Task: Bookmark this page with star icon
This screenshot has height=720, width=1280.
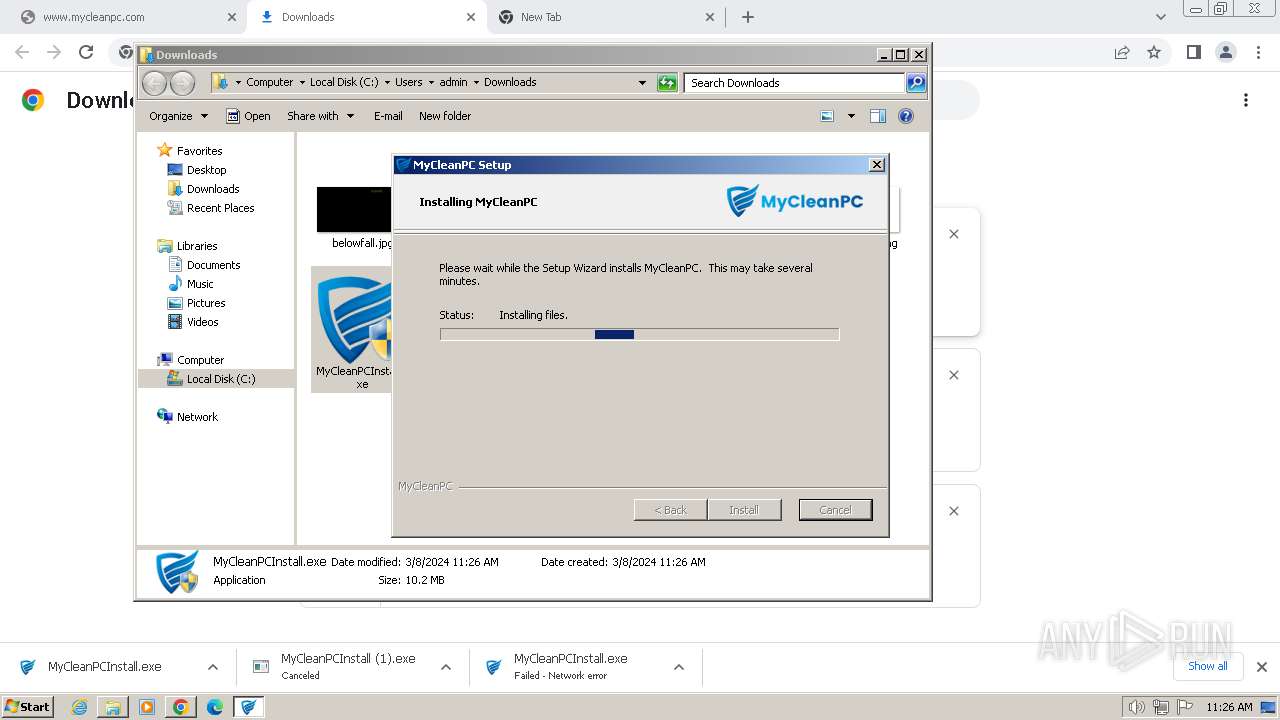Action: pos(1154,52)
